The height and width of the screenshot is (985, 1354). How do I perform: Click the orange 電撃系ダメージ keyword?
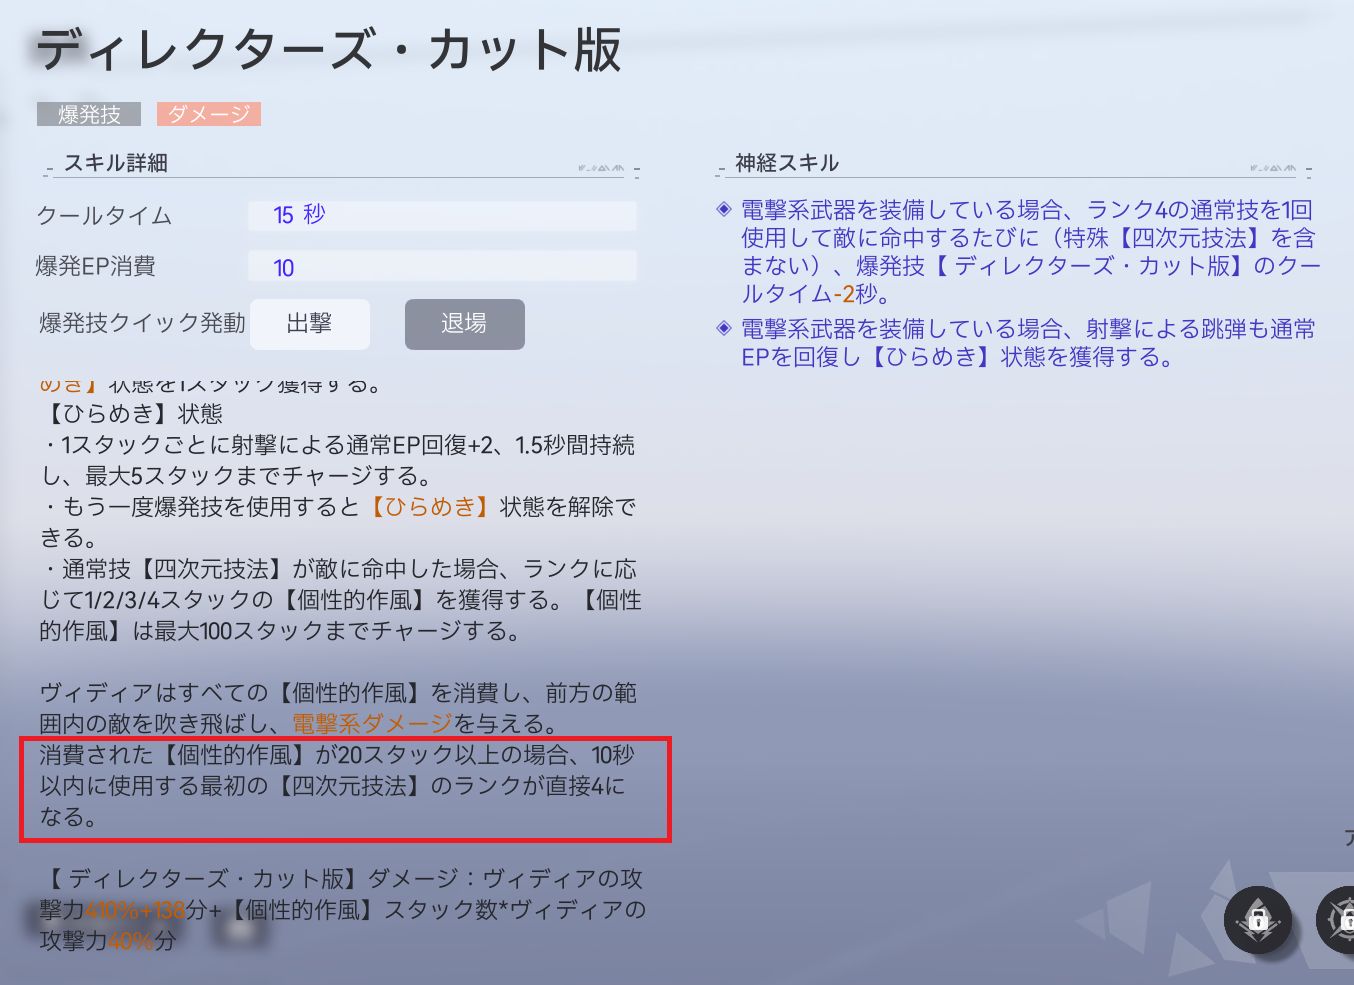click(372, 724)
